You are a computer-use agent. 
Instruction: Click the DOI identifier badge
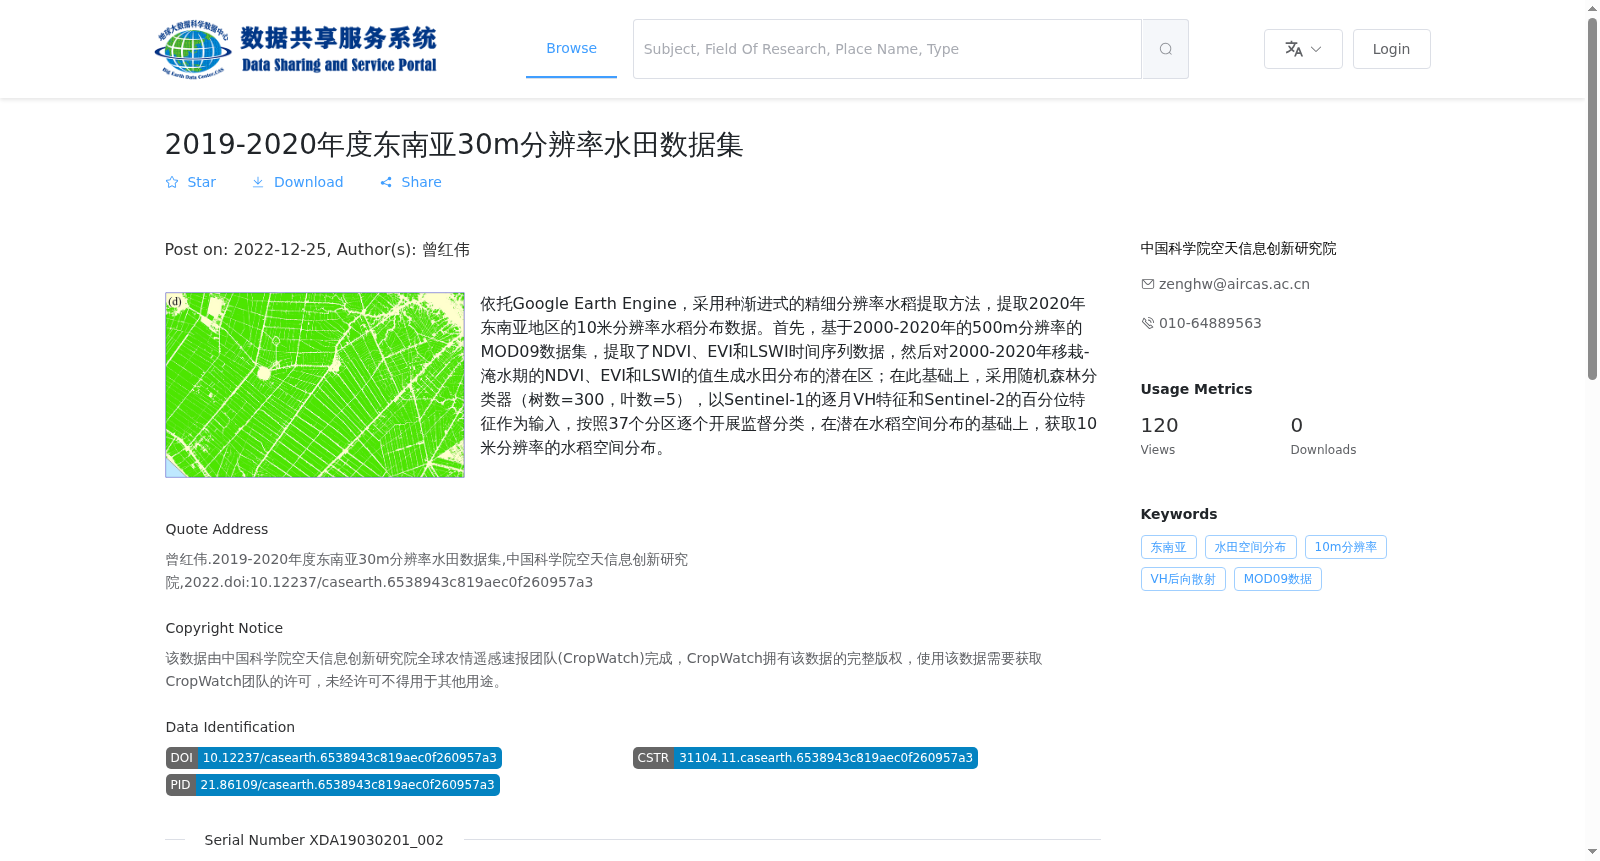(334, 758)
